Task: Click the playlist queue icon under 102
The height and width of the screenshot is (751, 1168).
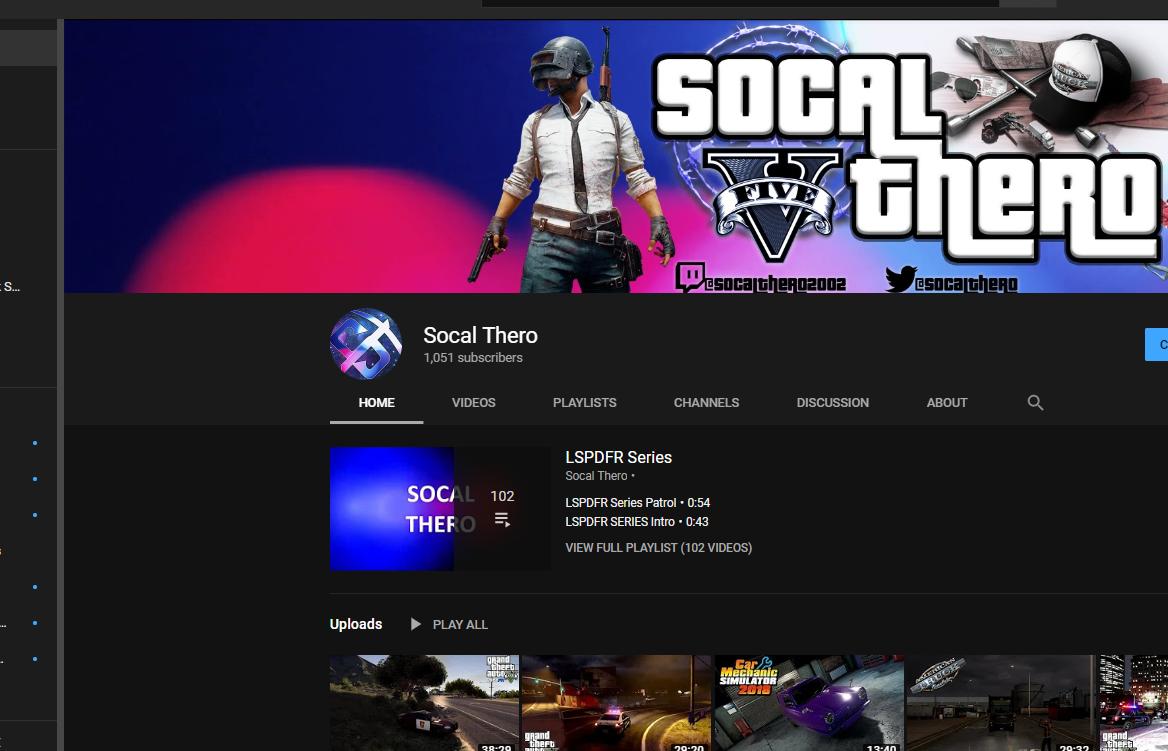Action: coord(502,519)
